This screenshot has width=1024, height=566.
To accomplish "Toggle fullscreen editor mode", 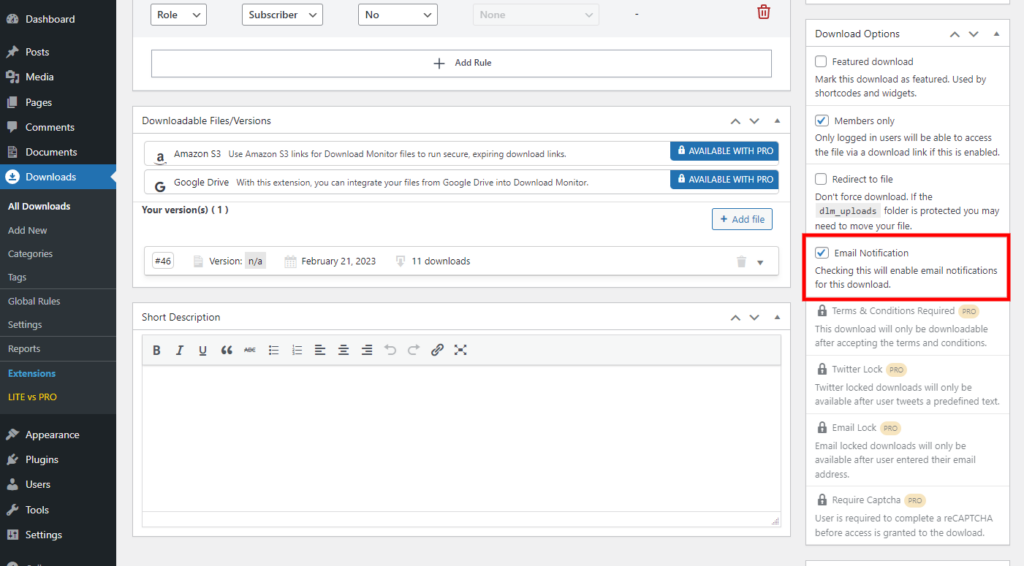I will tap(460, 350).
